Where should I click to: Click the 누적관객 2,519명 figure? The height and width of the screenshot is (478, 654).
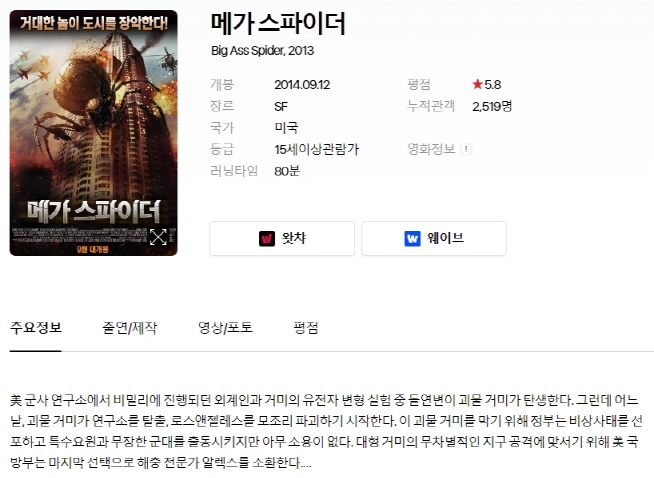click(492, 106)
